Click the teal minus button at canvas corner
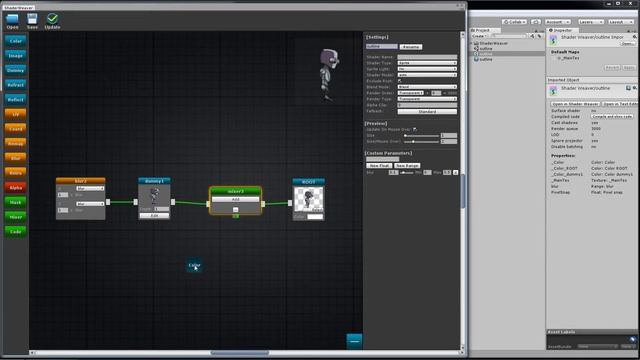Screen dimensions: 640x360 [x=354, y=341]
